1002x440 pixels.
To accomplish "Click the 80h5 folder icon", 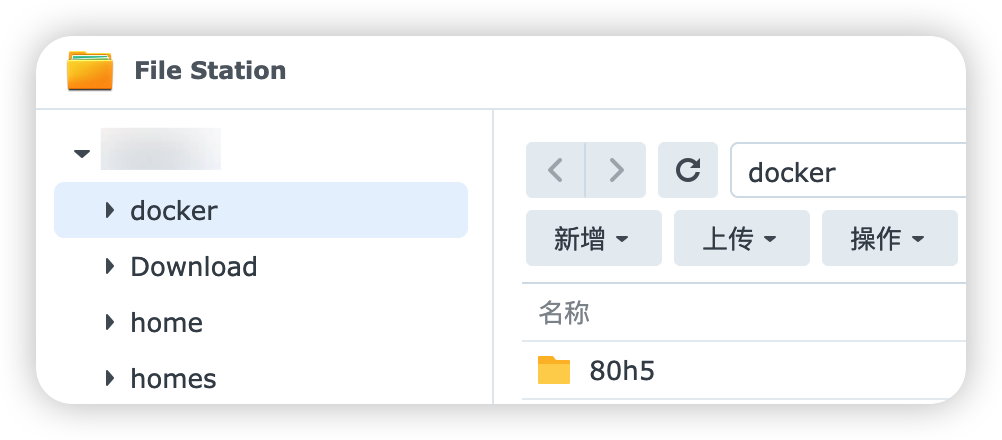I will click(553, 371).
